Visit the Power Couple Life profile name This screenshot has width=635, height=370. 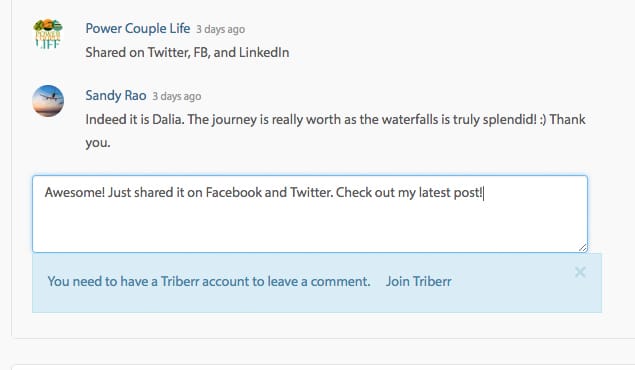(138, 28)
